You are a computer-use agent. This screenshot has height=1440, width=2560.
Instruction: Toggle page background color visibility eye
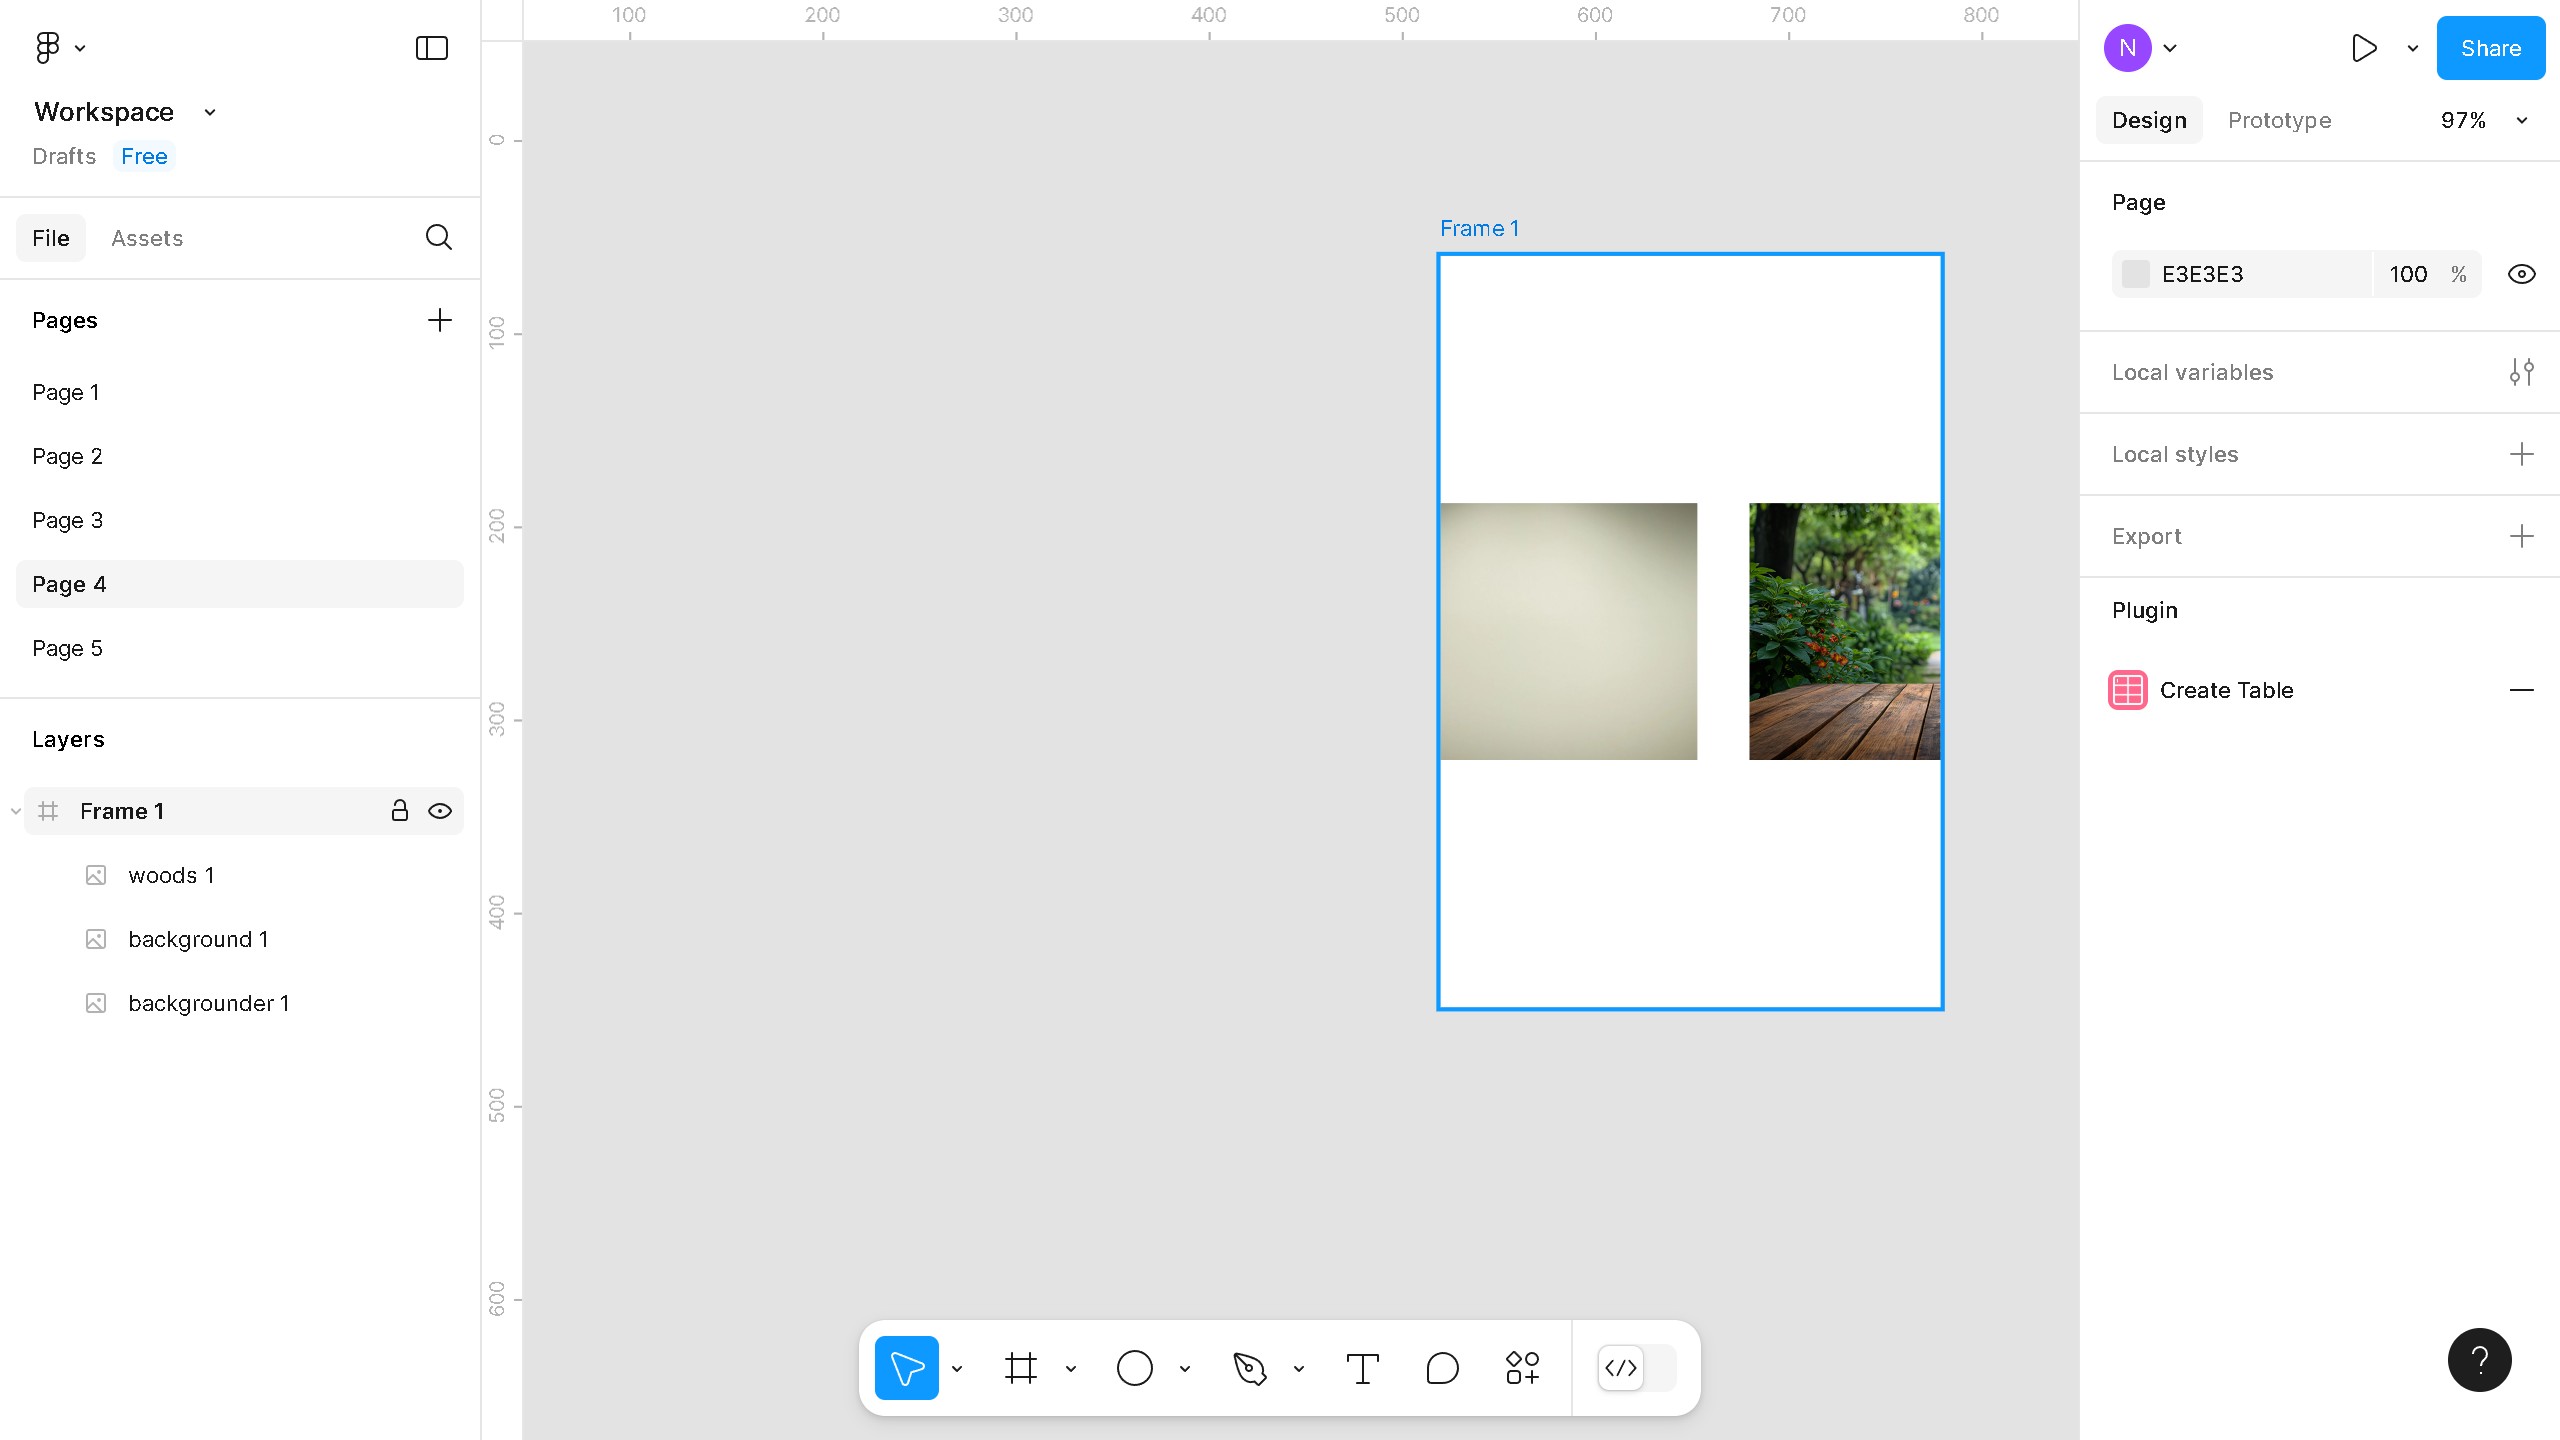pyautogui.click(x=2521, y=274)
